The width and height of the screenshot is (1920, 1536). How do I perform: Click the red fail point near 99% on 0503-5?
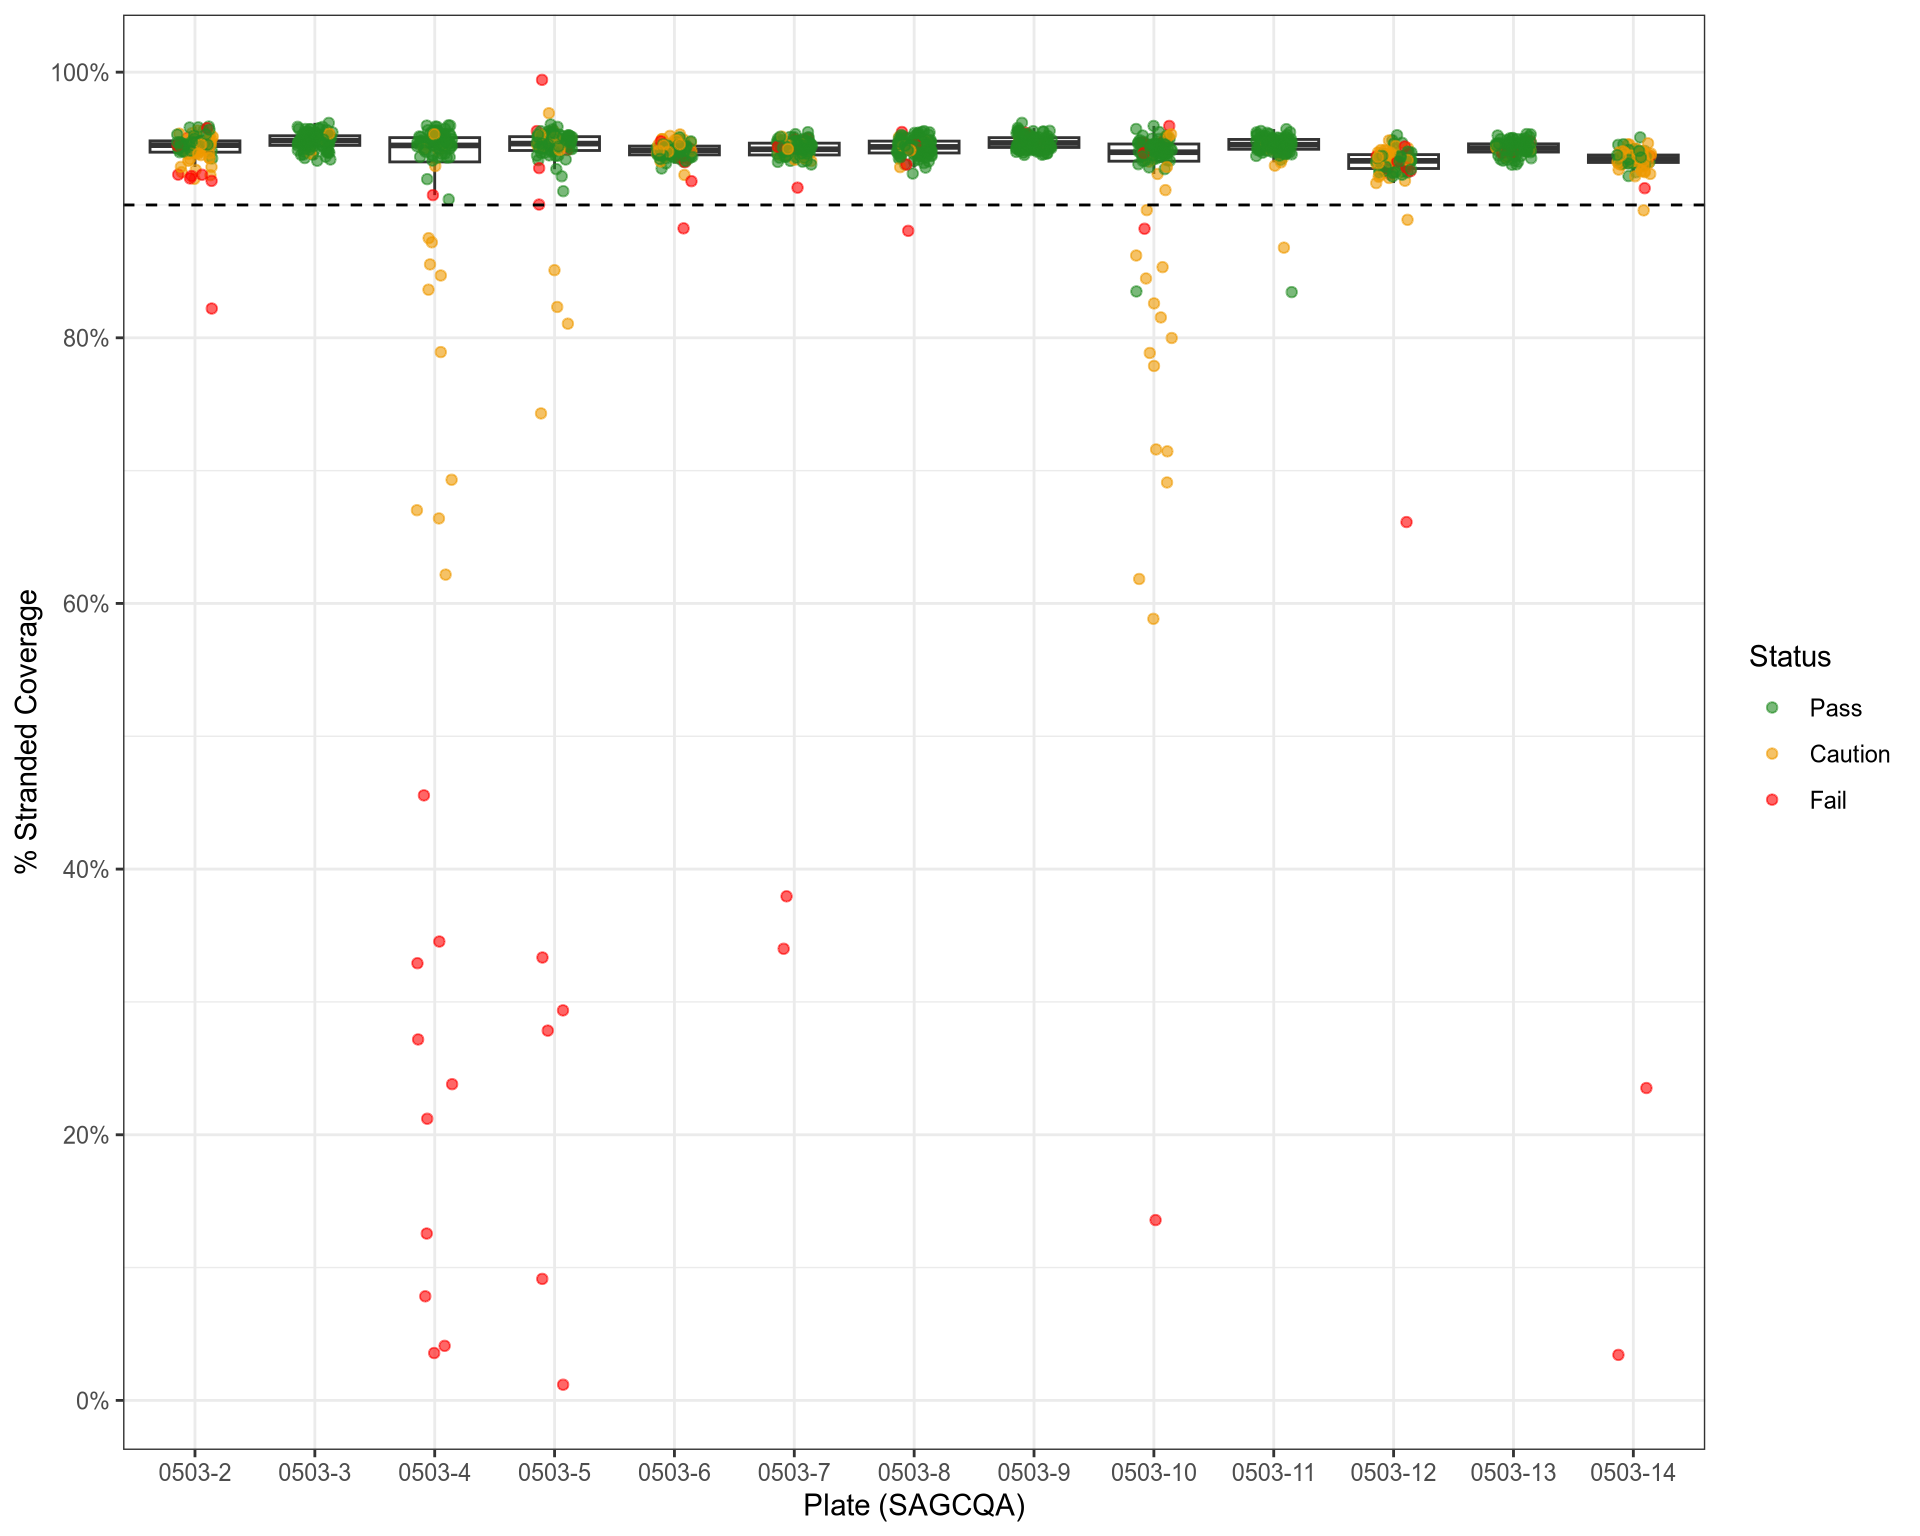[x=542, y=80]
